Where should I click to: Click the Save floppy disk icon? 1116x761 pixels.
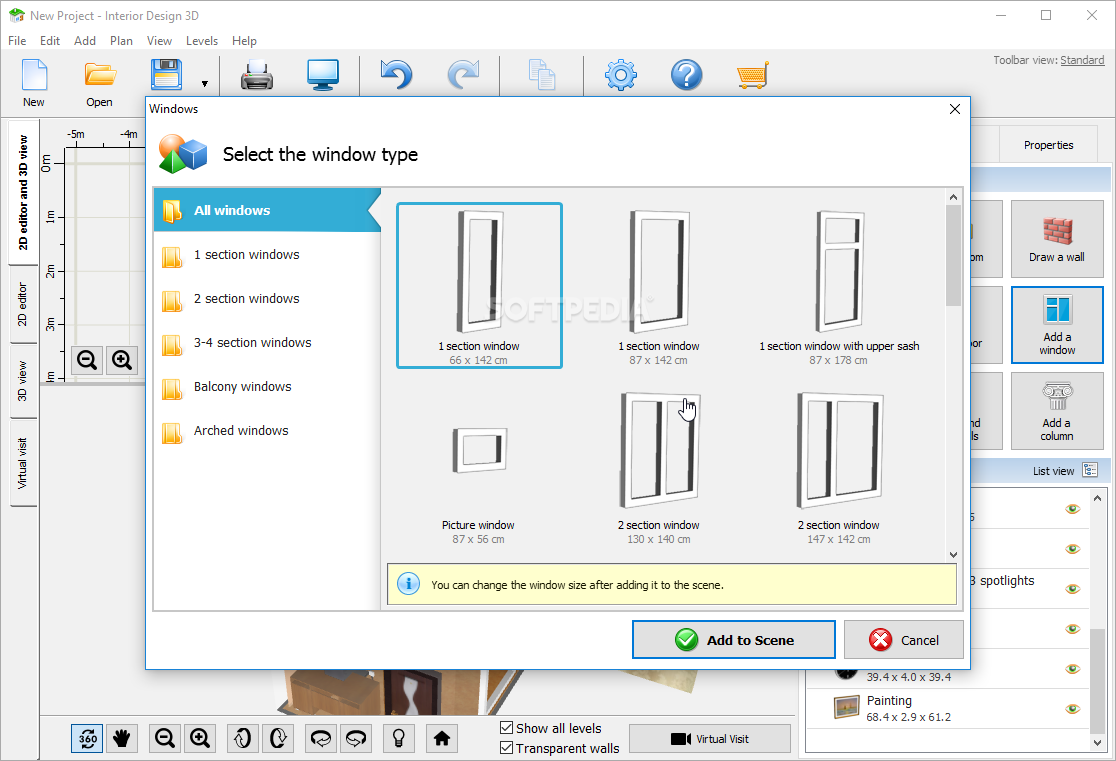click(167, 75)
